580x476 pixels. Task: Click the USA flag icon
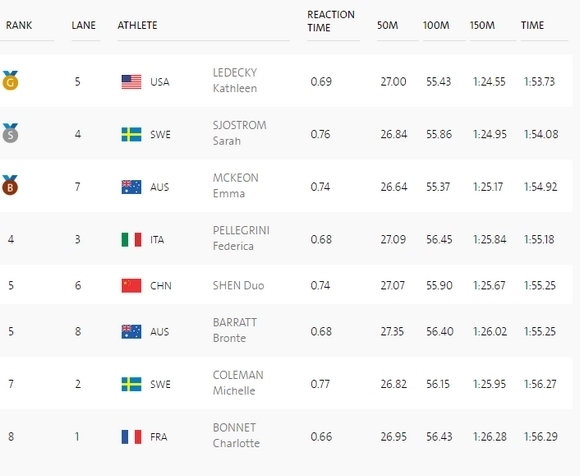[131, 82]
